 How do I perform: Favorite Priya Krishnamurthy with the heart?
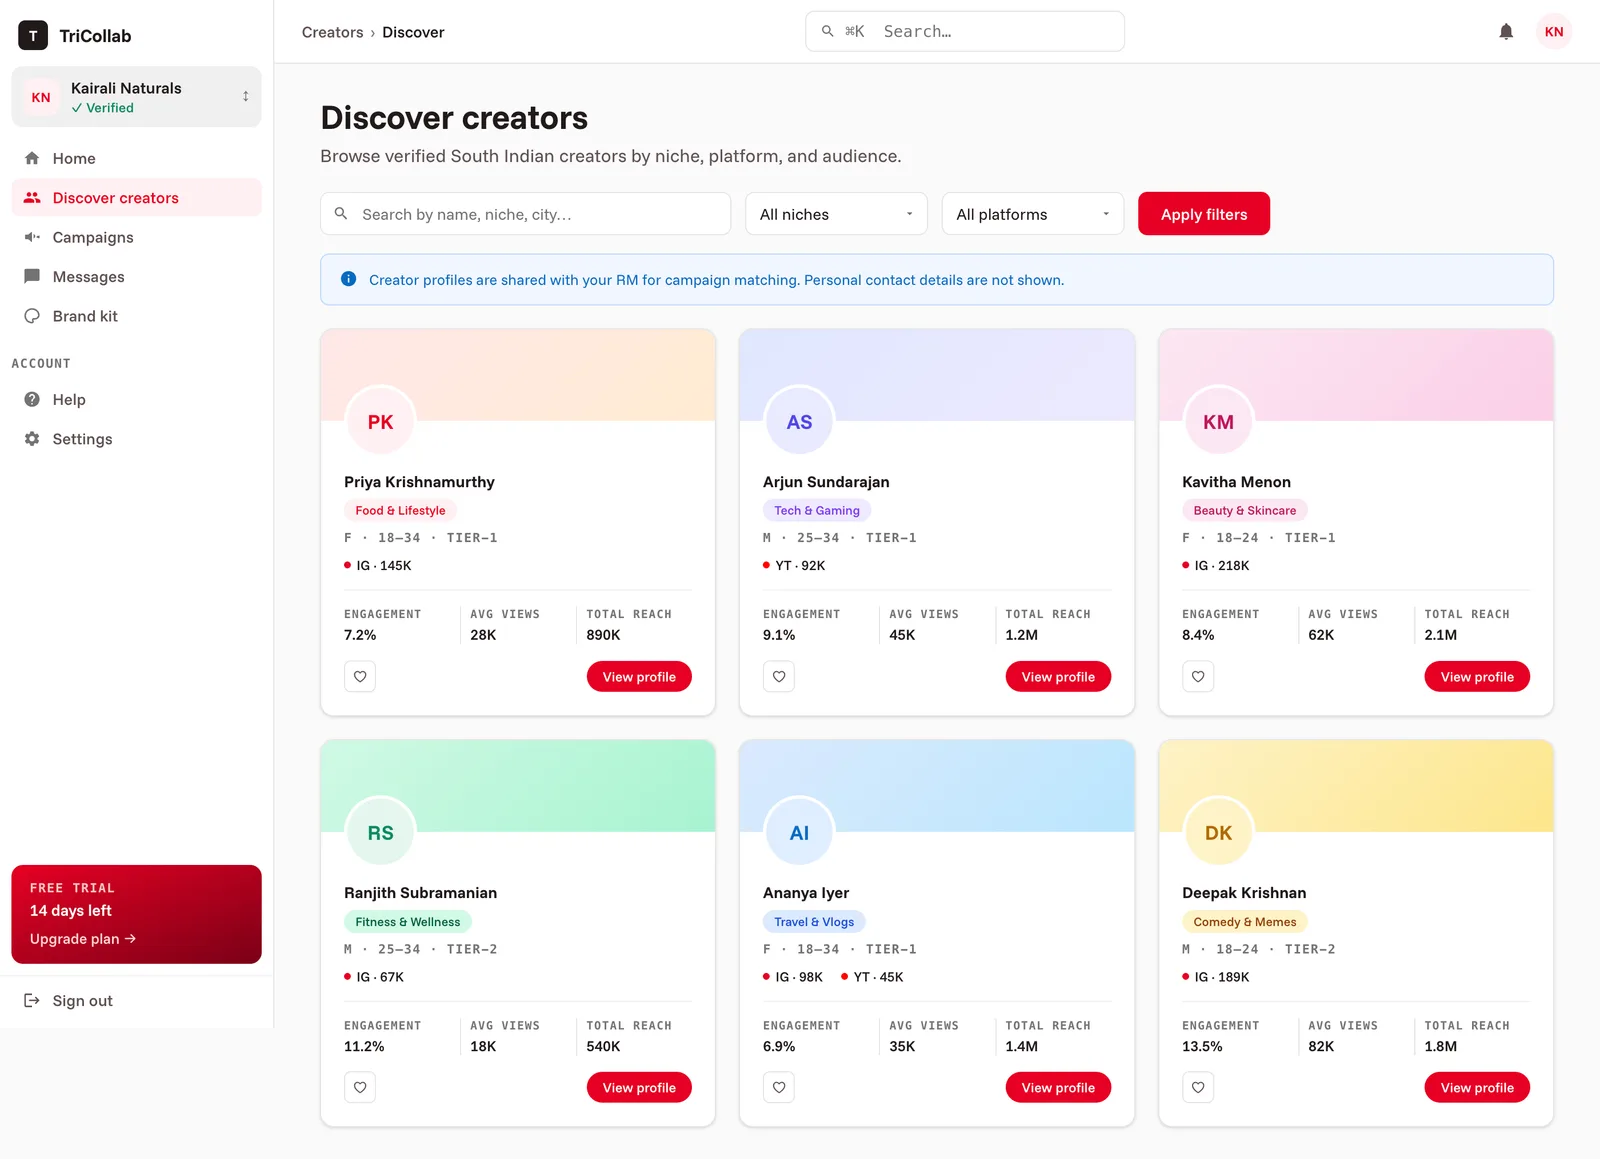tap(360, 677)
